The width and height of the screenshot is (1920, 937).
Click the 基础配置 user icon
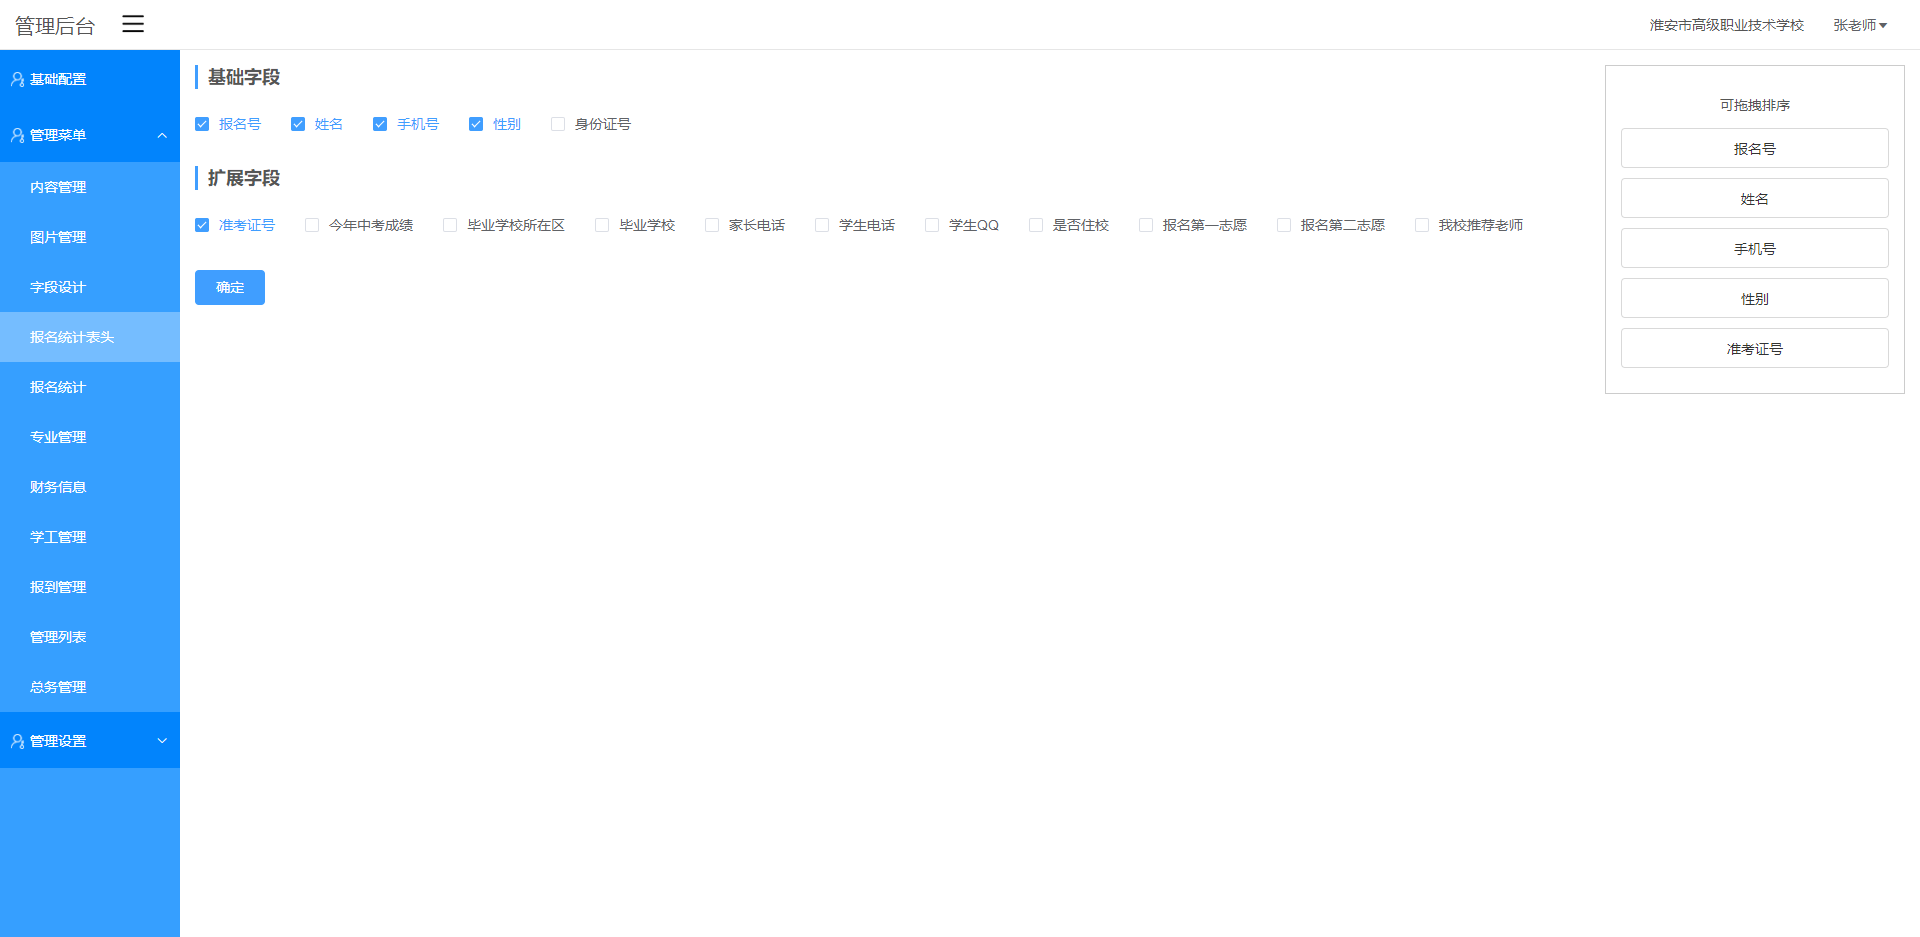pyautogui.click(x=17, y=79)
